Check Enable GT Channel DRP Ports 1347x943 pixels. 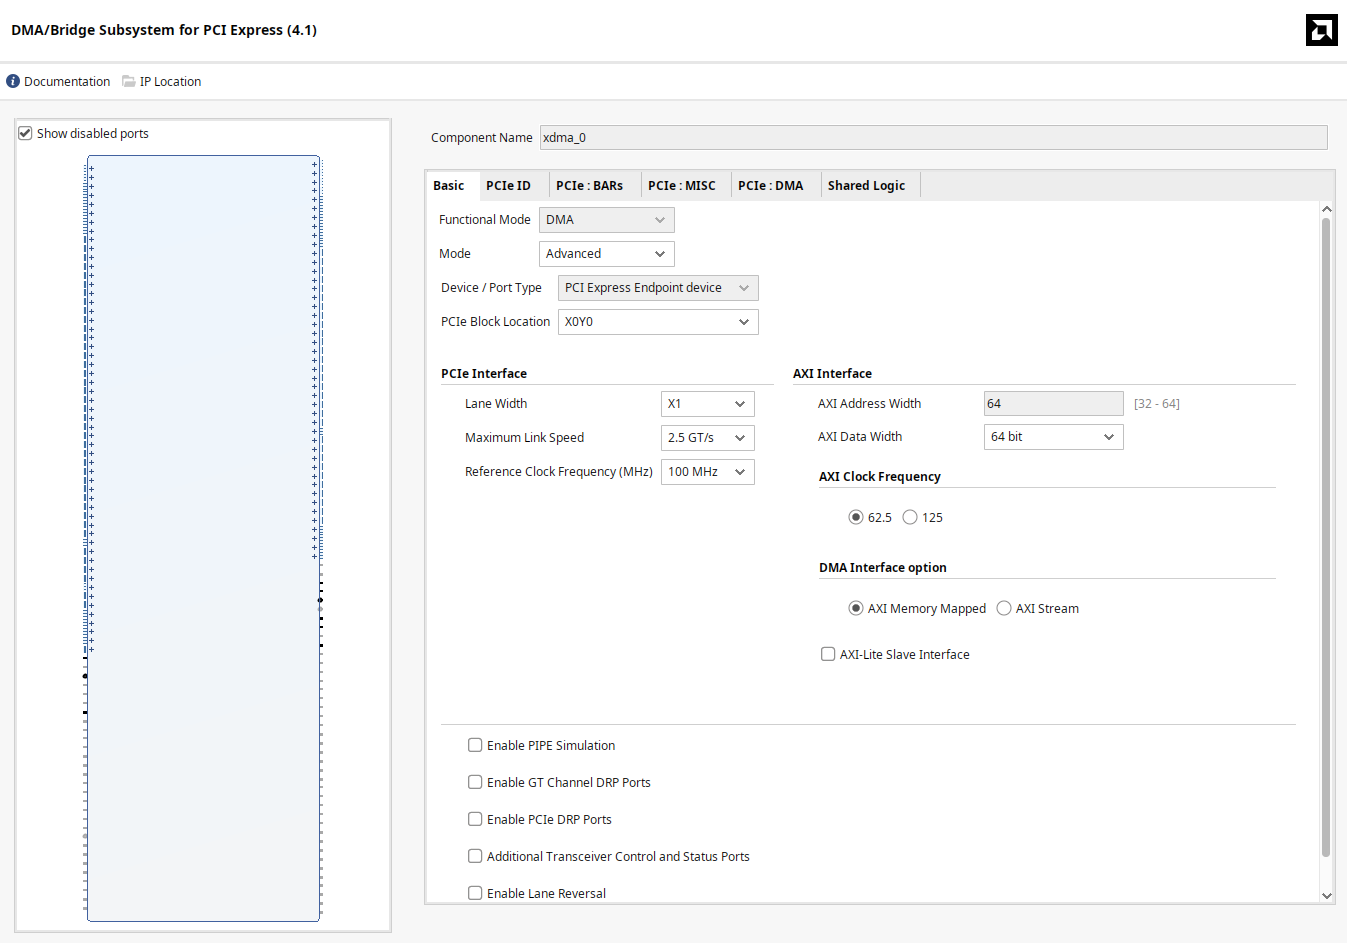point(475,782)
